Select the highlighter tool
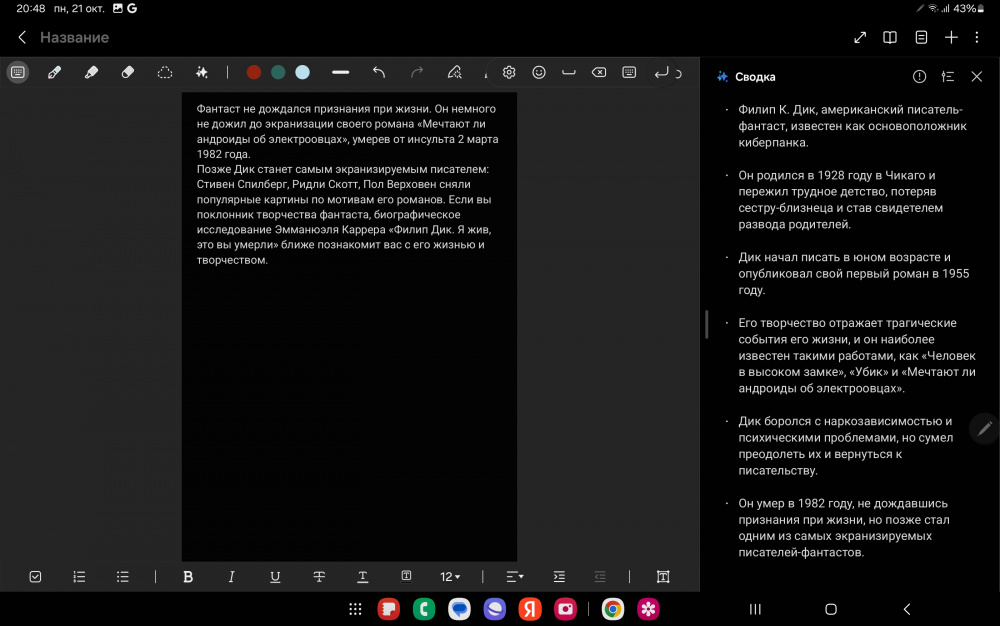 coord(91,72)
